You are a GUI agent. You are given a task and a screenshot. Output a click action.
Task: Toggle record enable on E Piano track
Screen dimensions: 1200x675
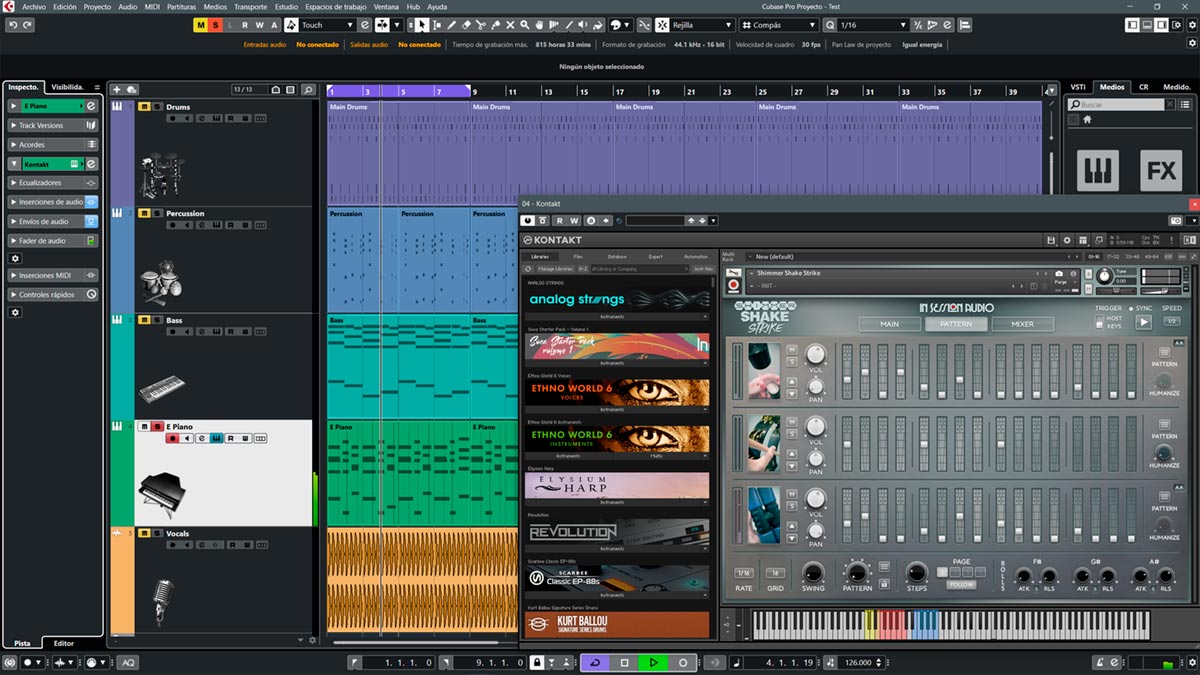point(172,438)
